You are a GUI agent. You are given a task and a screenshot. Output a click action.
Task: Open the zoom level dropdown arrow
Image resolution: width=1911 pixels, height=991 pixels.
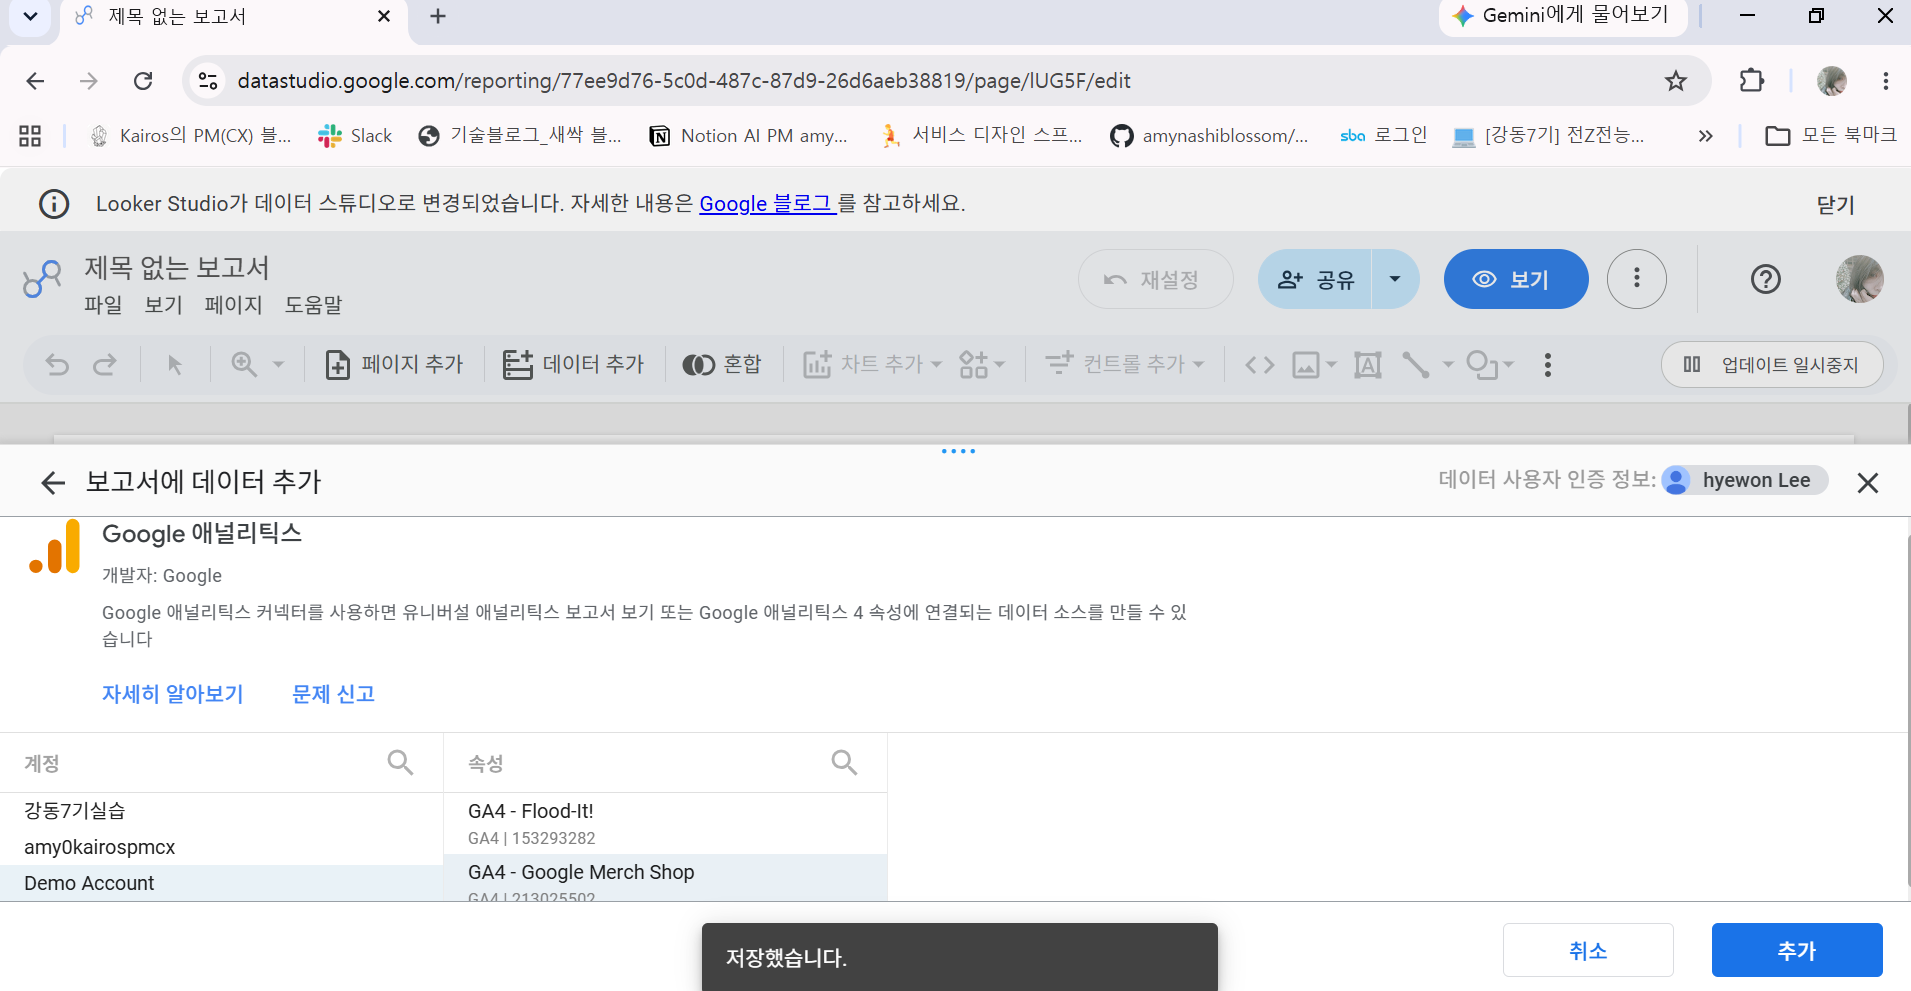point(279,365)
